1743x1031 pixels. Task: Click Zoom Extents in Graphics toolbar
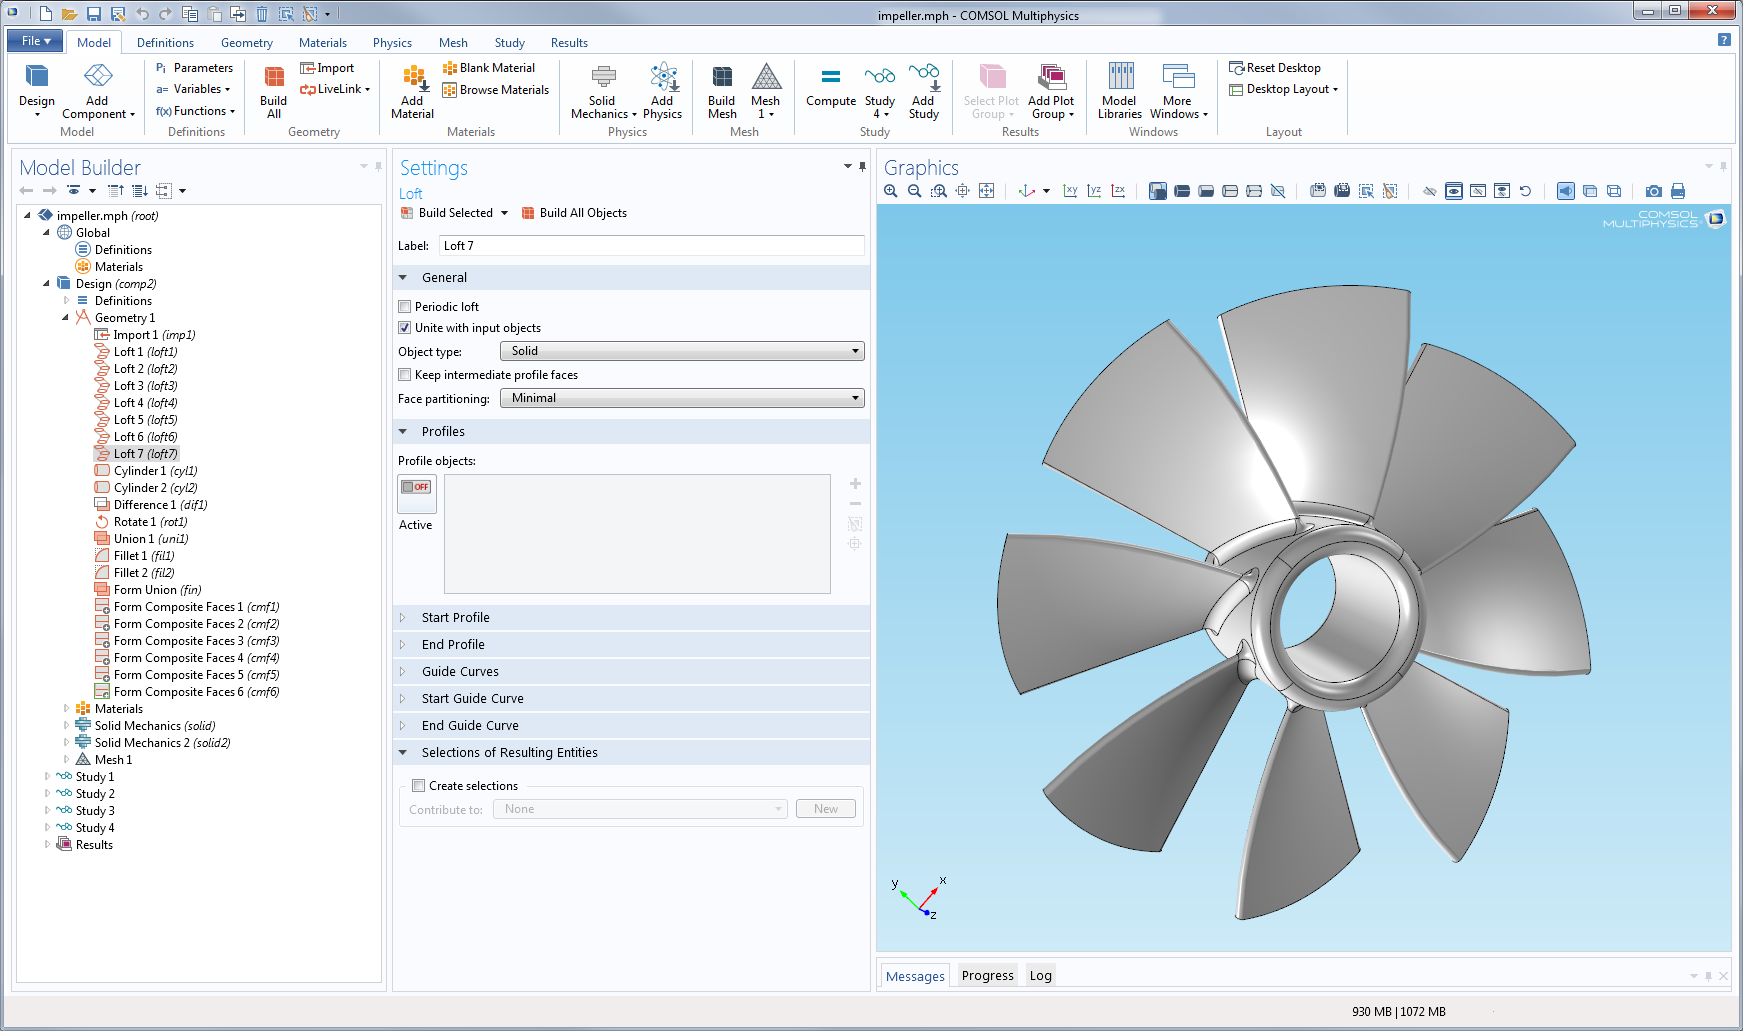click(x=986, y=191)
